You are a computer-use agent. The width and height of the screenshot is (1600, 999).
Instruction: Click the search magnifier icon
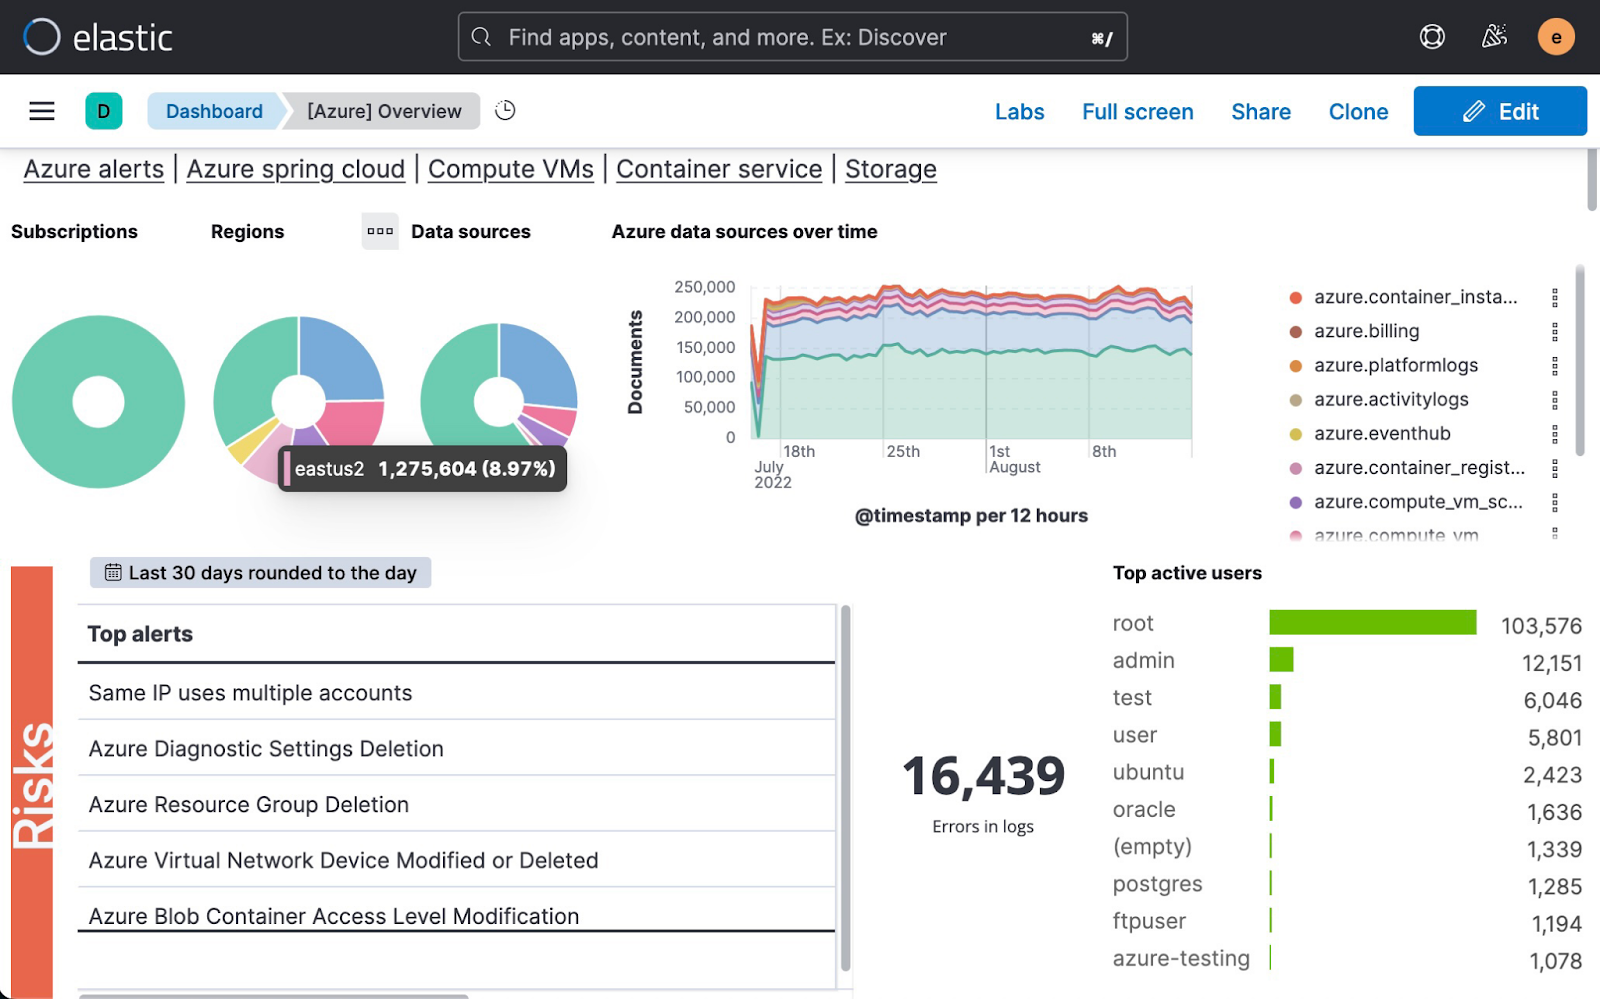(x=481, y=37)
